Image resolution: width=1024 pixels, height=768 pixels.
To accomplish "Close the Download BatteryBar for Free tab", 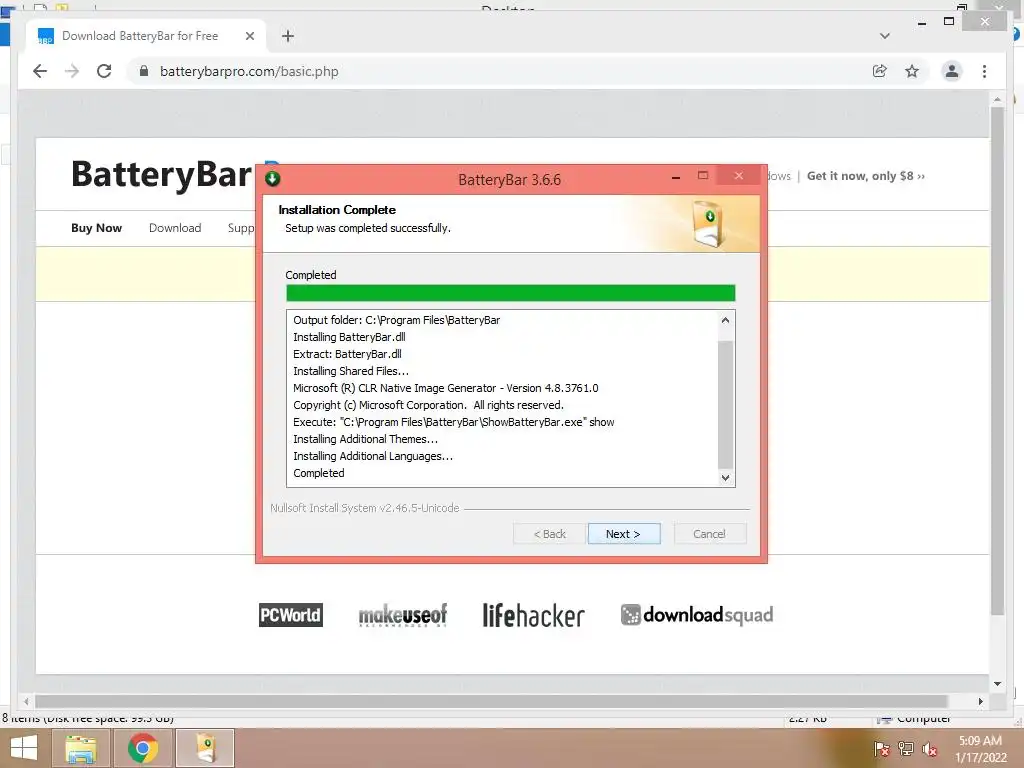I will click(x=249, y=36).
